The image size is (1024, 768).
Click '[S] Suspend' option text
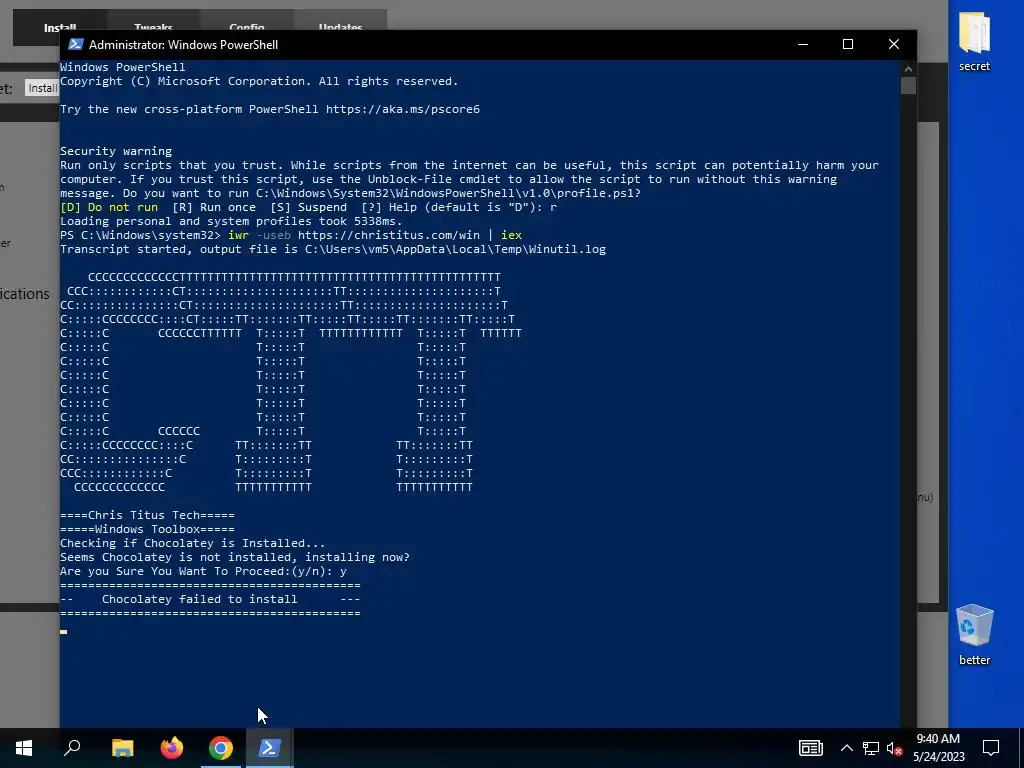309,207
